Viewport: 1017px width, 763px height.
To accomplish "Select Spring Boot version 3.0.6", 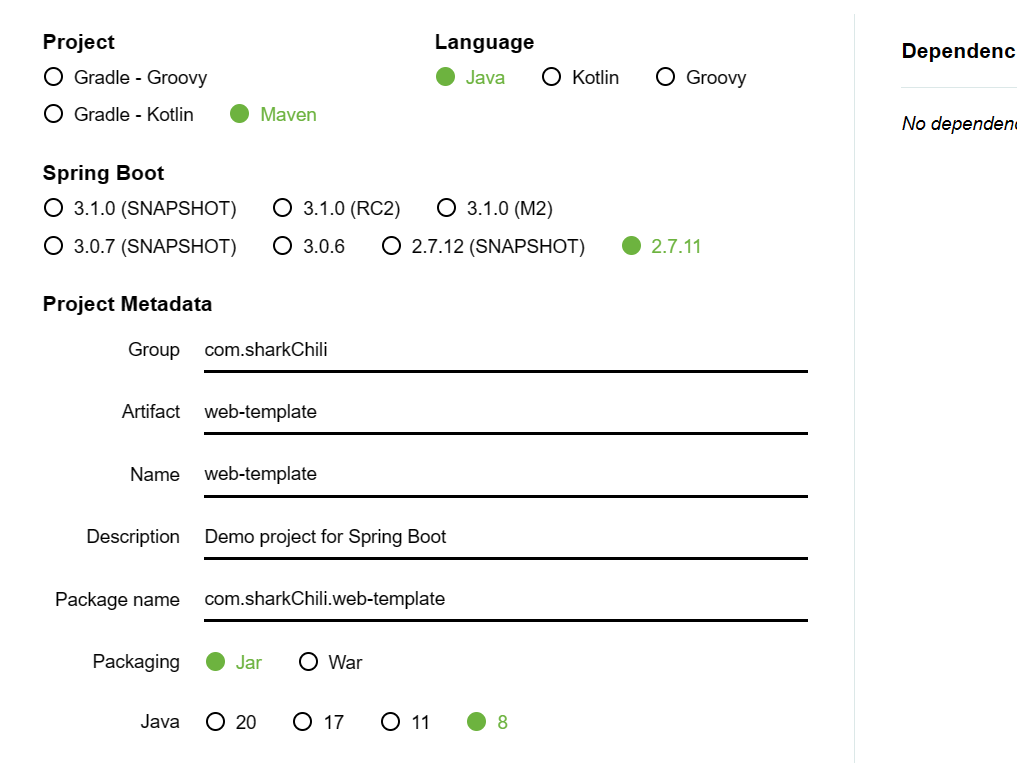I will 283,246.
